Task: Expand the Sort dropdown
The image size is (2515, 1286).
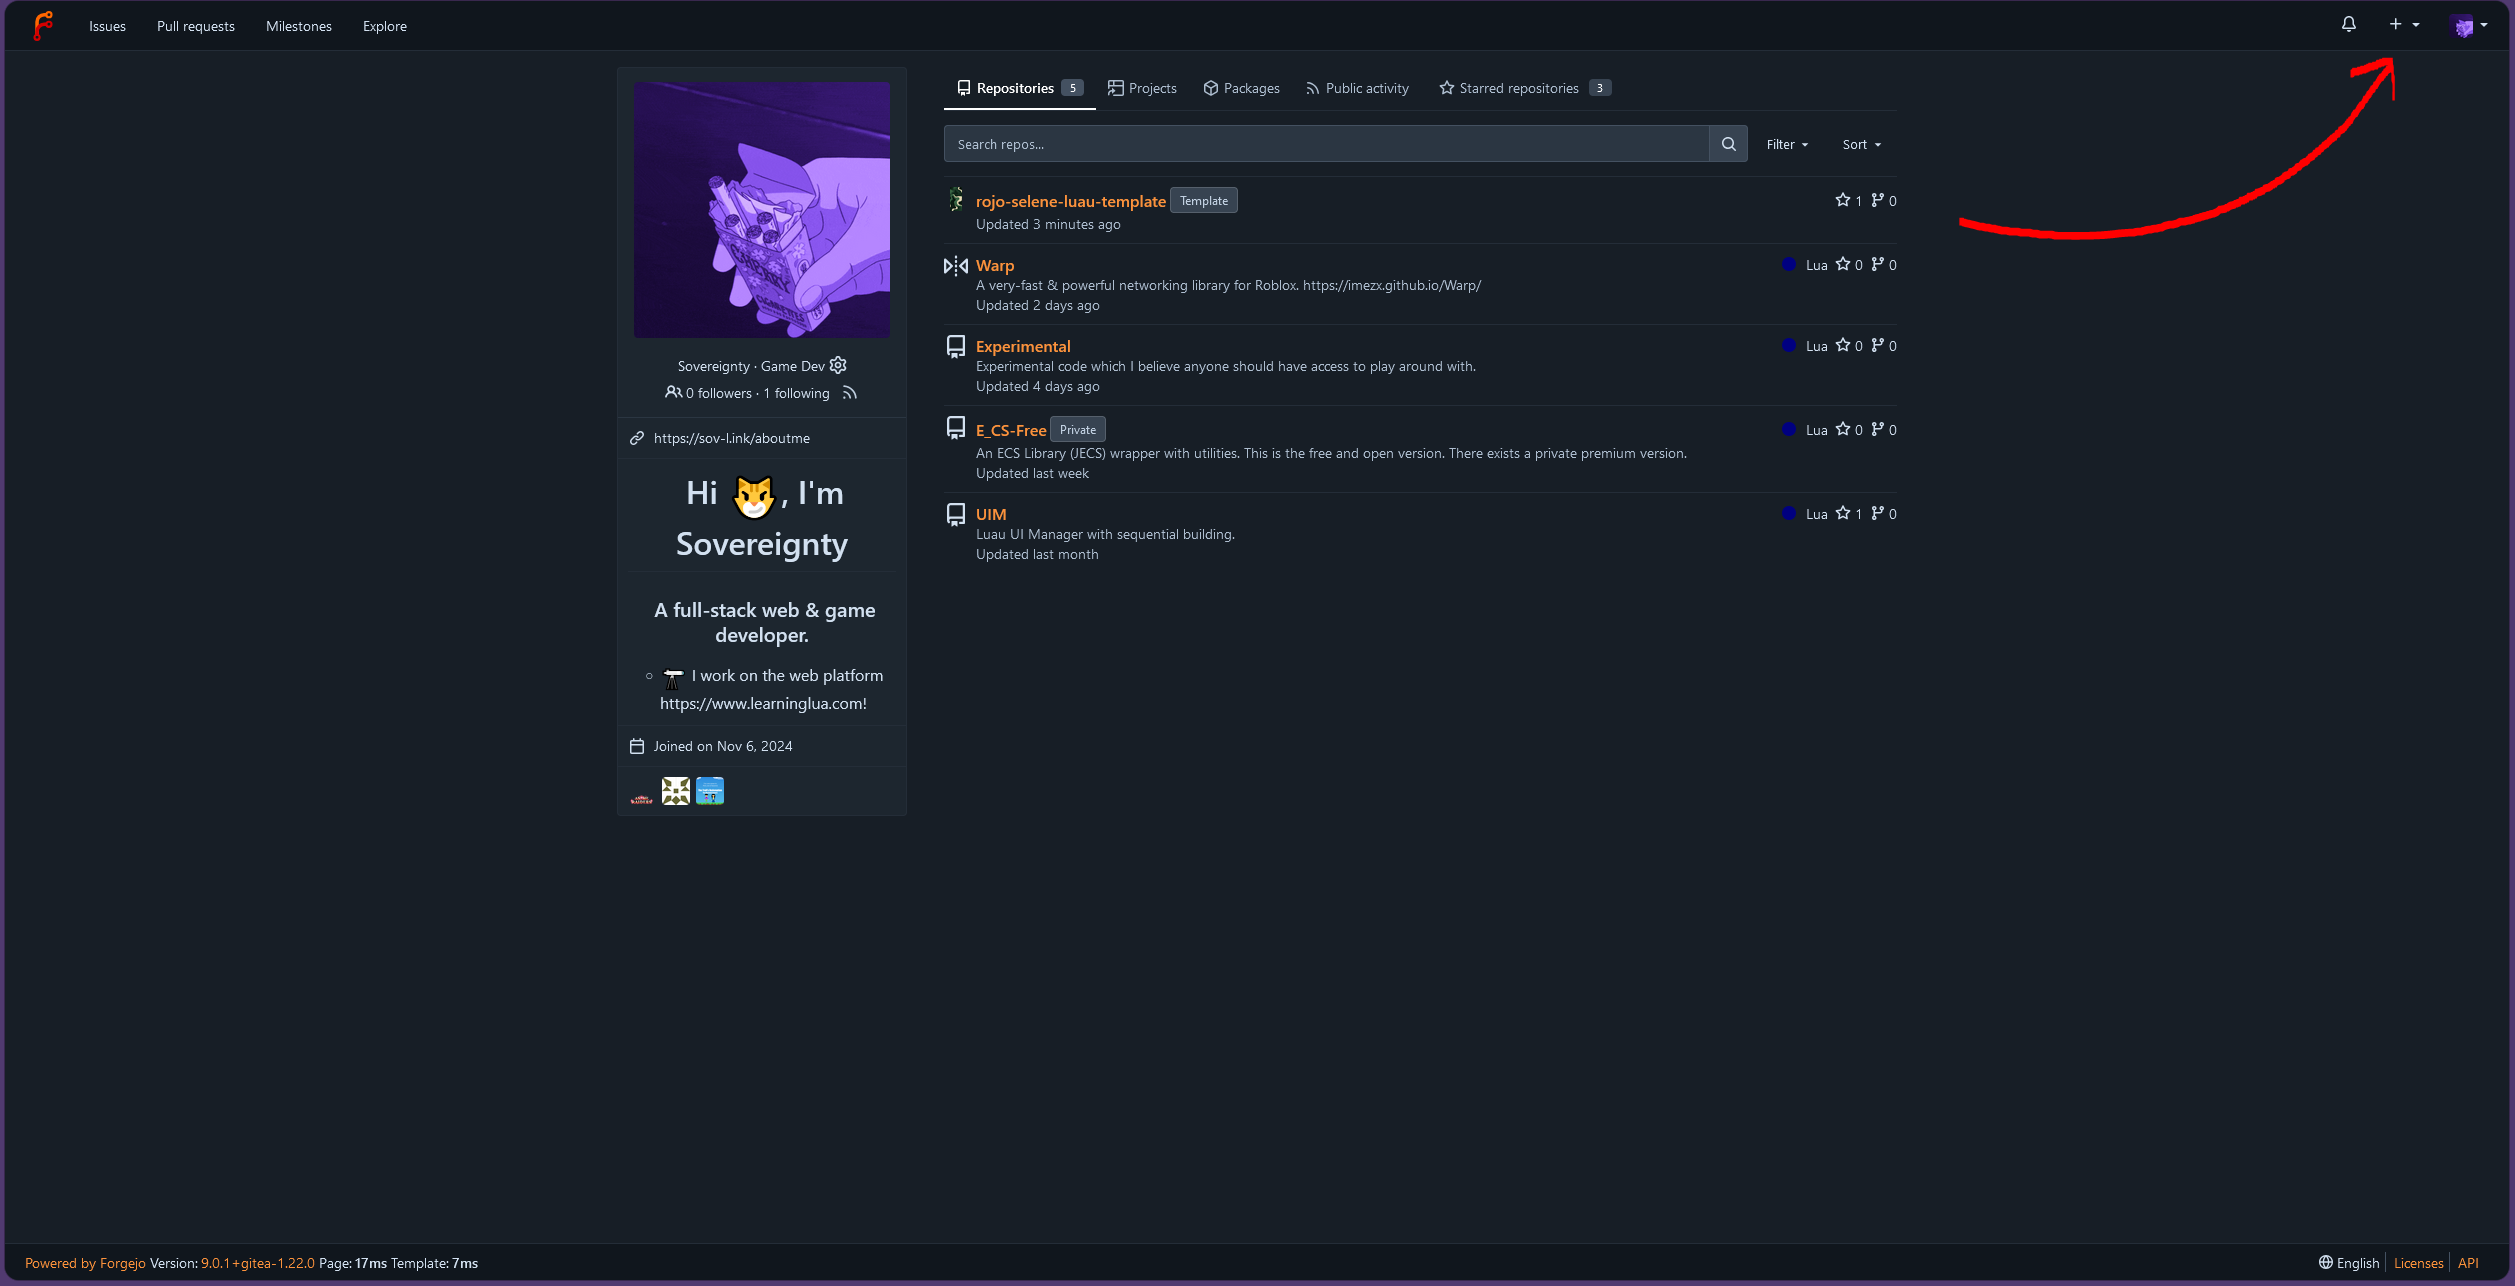Action: tap(1862, 144)
